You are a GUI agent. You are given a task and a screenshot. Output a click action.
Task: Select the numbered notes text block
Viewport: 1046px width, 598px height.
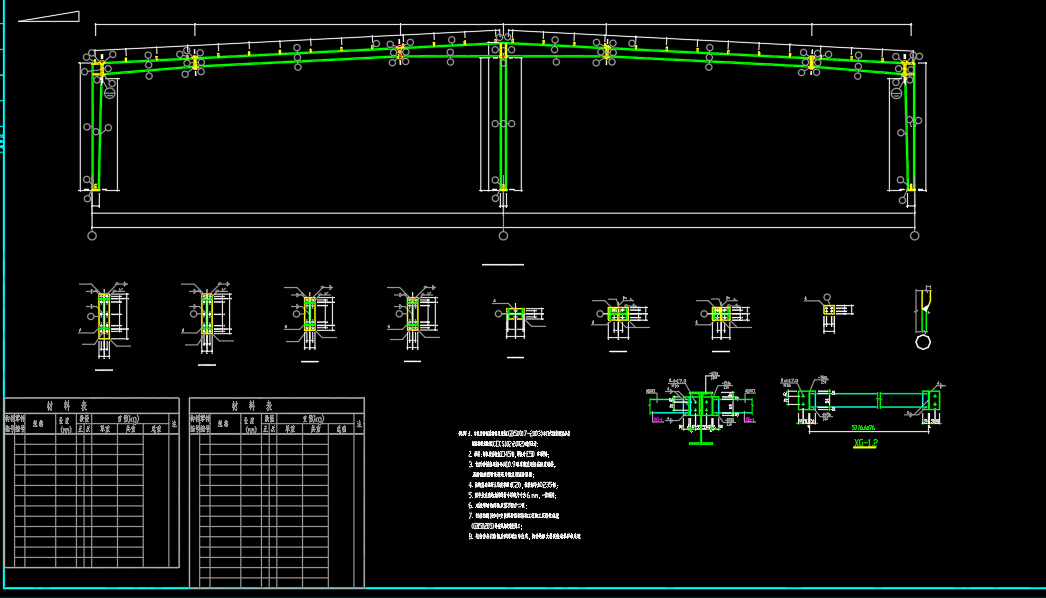coord(520,485)
